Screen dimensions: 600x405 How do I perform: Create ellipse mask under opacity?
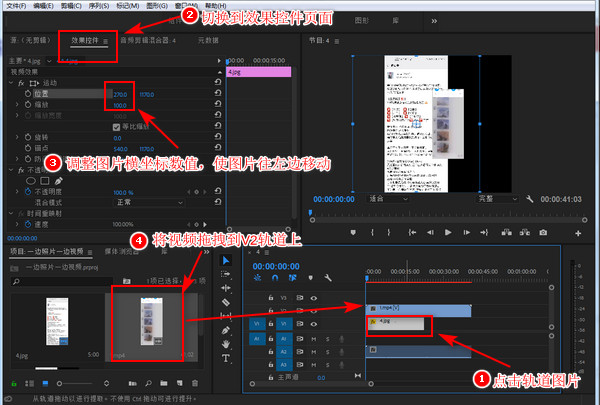coord(31,181)
